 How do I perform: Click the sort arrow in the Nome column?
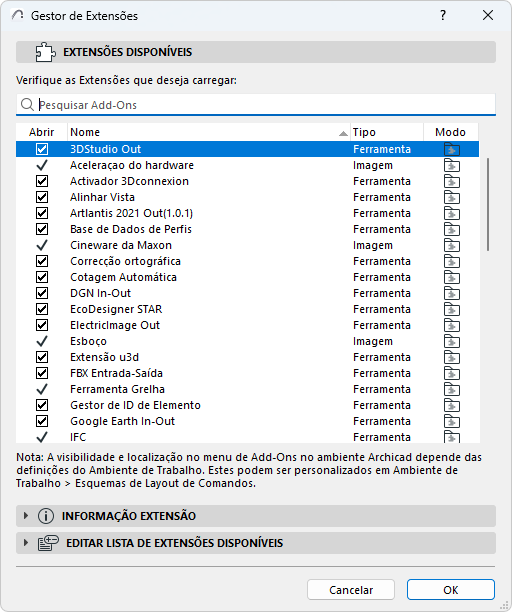343,133
